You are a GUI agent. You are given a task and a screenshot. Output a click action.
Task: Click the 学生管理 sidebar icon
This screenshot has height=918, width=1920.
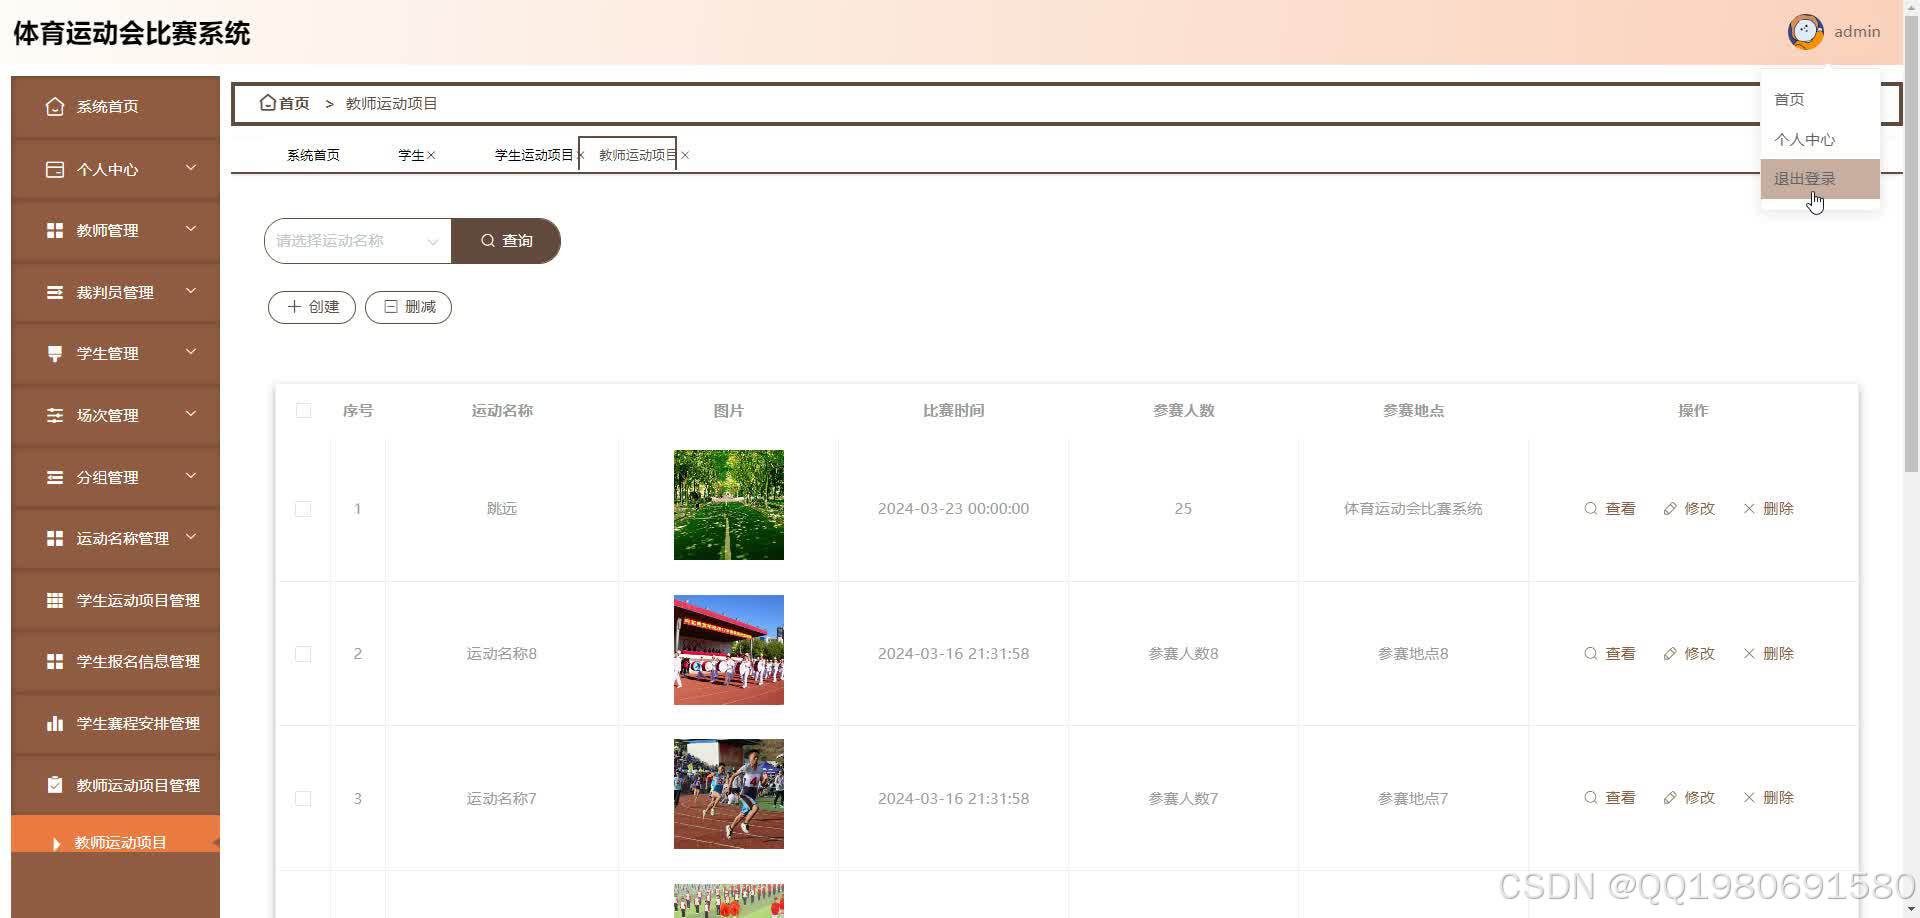click(55, 353)
